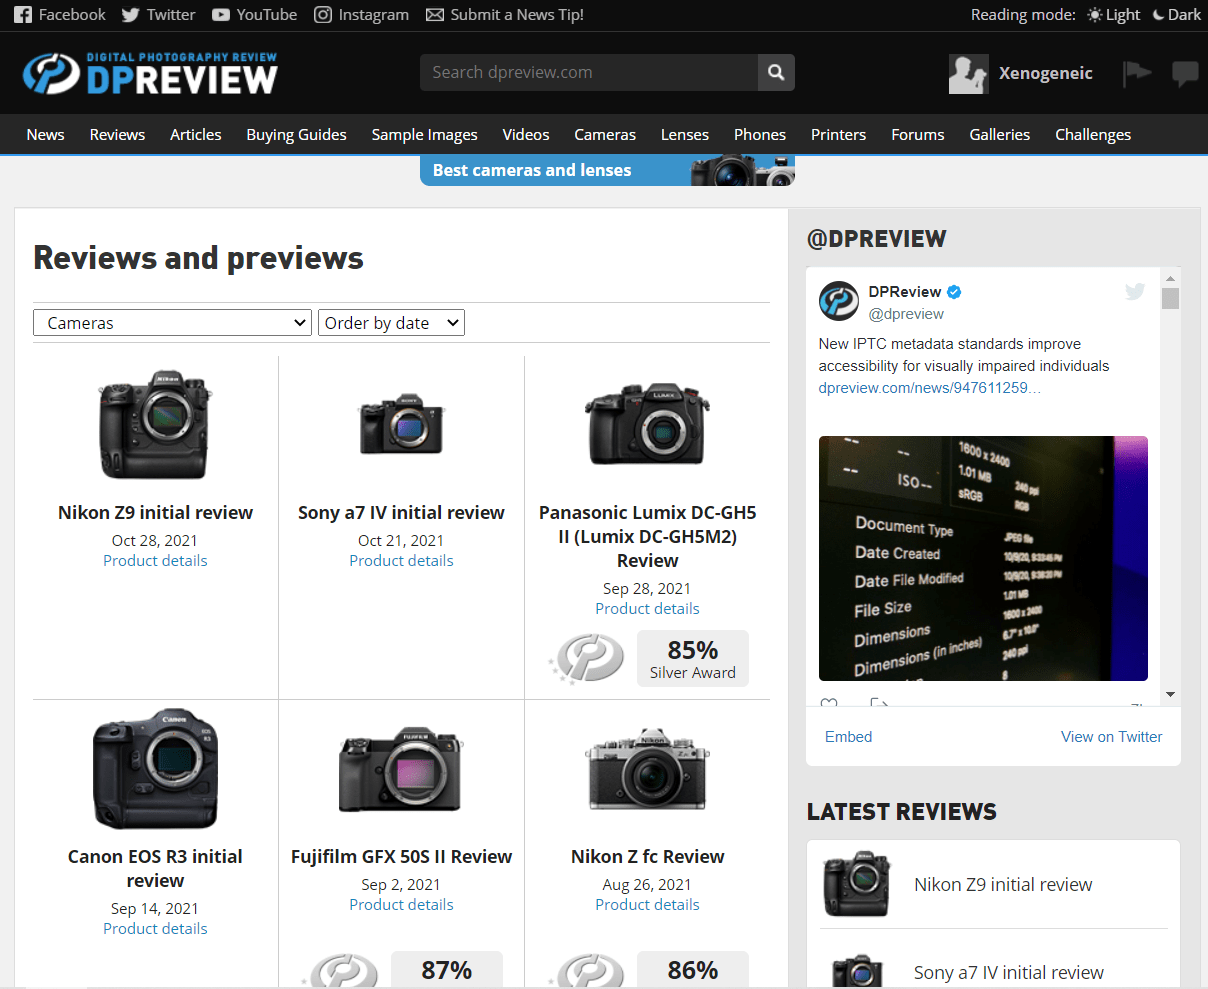Click the Best cameras and lenses banner
Image resolution: width=1208 pixels, height=989 pixels.
click(x=607, y=170)
